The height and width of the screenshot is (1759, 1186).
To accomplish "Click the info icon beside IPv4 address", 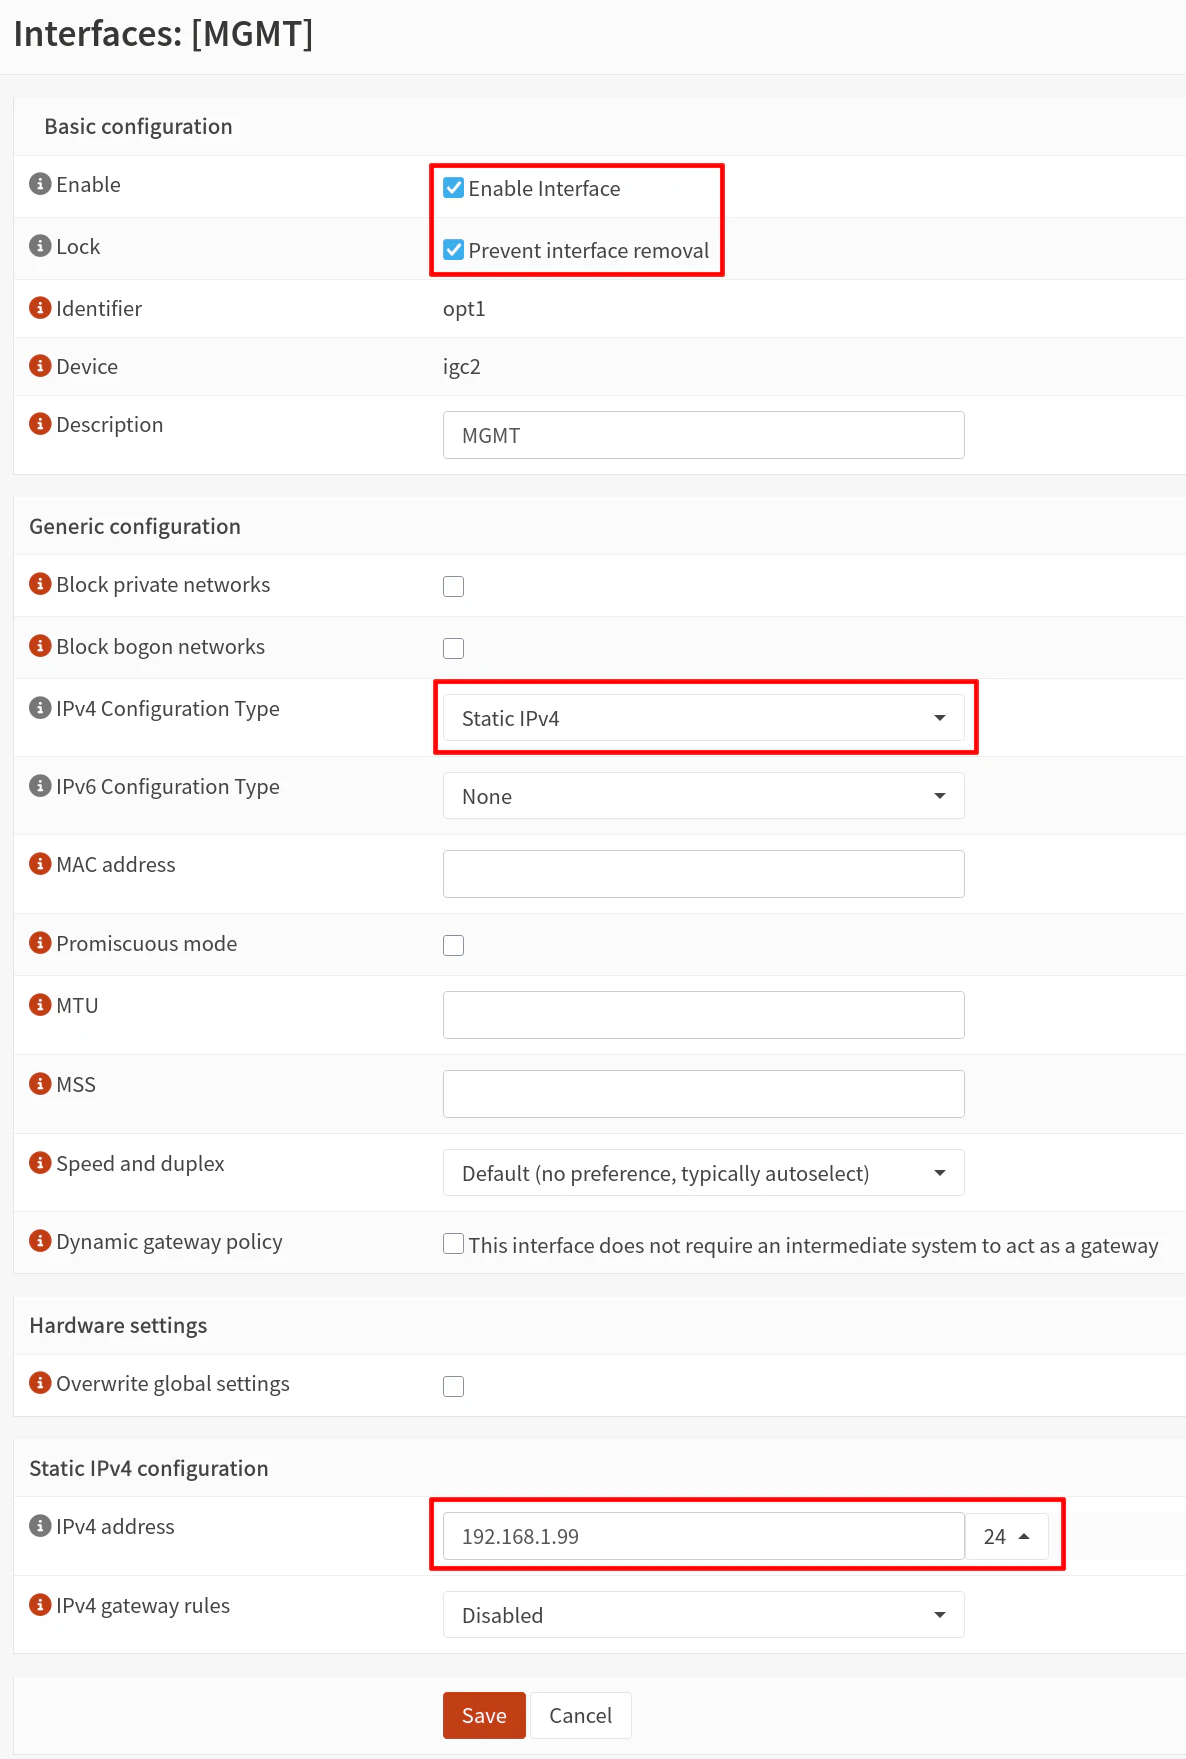I will (x=40, y=1526).
